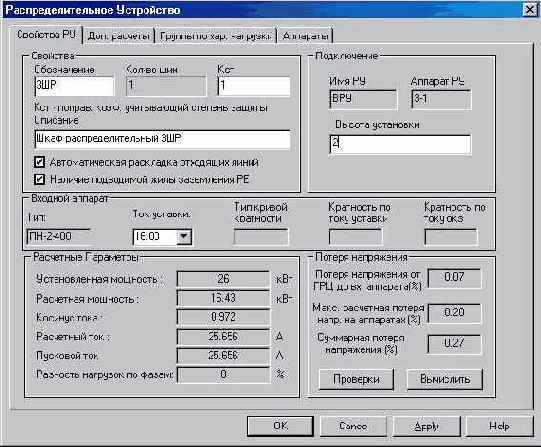Toggle Наличие подходящей жилы заземления PE checkbox
Screen dimensions: 541x447
point(39,179)
